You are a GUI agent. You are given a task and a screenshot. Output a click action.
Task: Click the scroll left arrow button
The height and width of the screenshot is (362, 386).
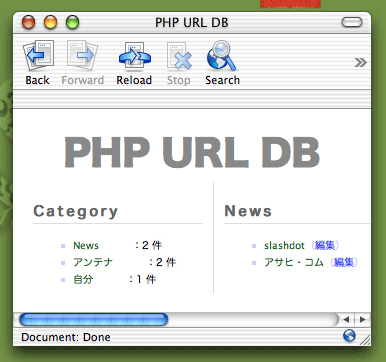(346, 320)
